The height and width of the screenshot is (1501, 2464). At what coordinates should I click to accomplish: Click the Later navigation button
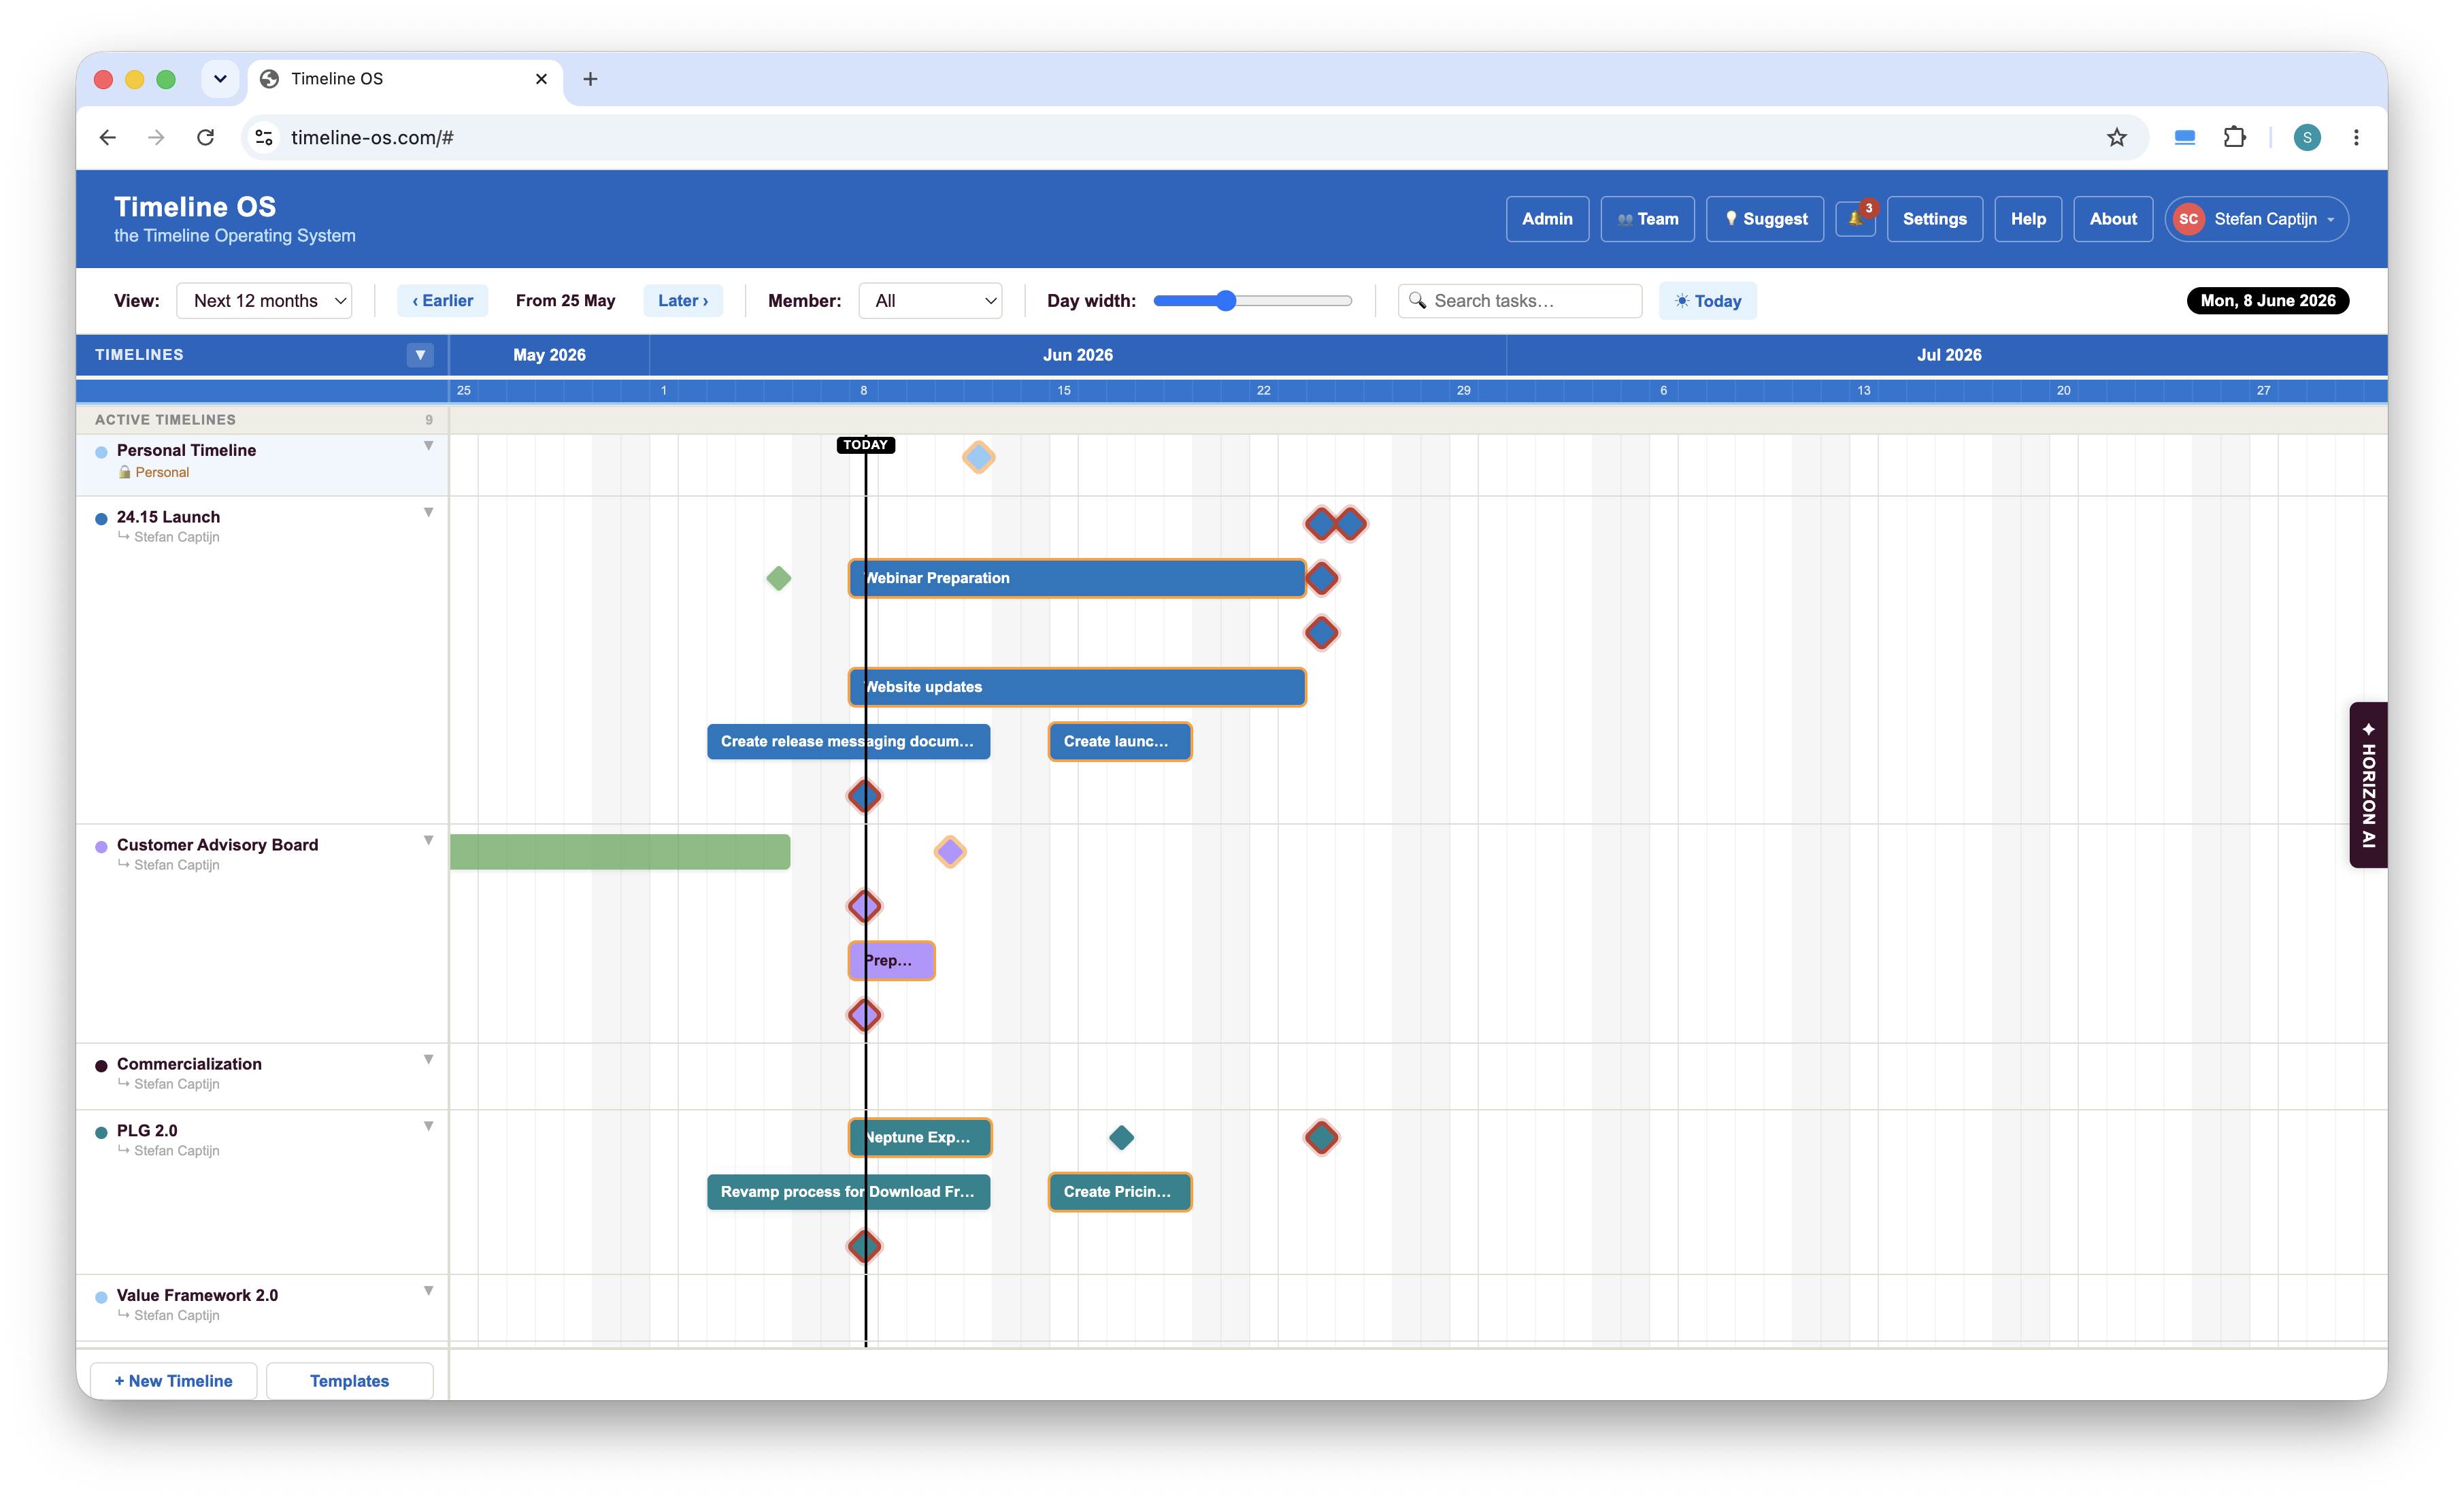(x=683, y=301)
